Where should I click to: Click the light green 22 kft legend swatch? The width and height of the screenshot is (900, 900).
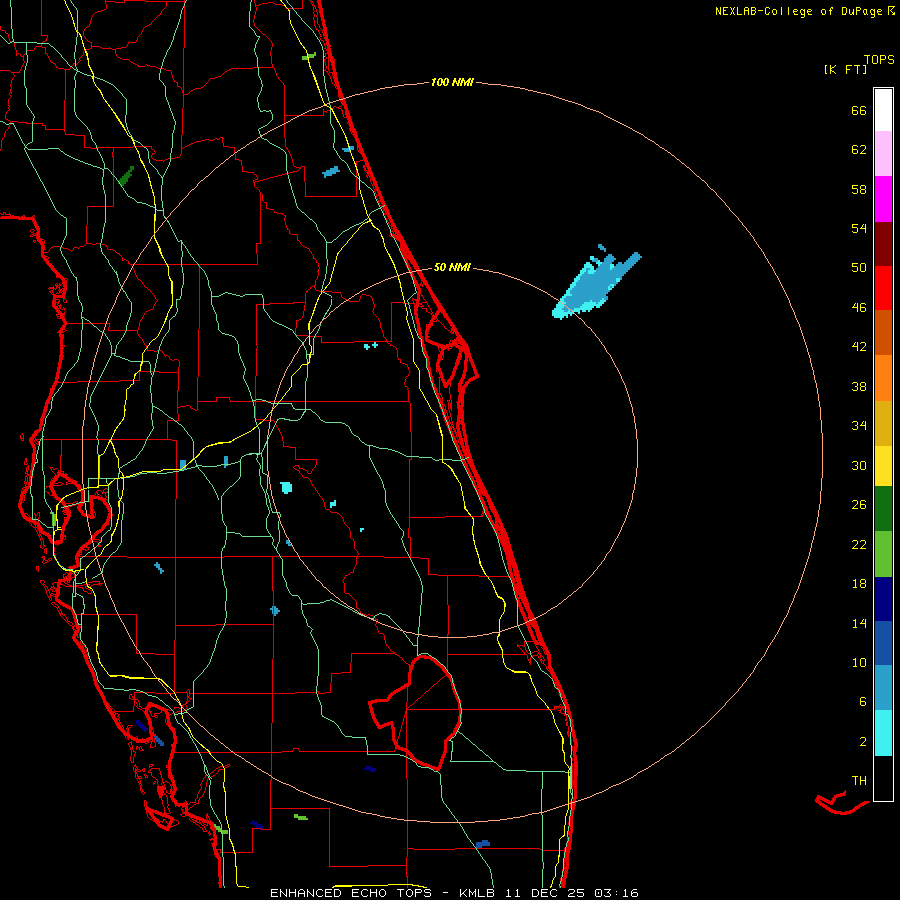tap(883, 554)
